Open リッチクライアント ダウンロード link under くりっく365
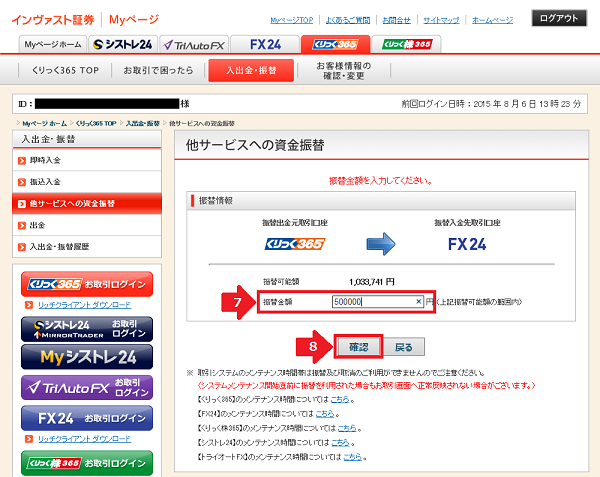Image resolution: width=600 pixels, height=477 pixels. coord(85,305)
